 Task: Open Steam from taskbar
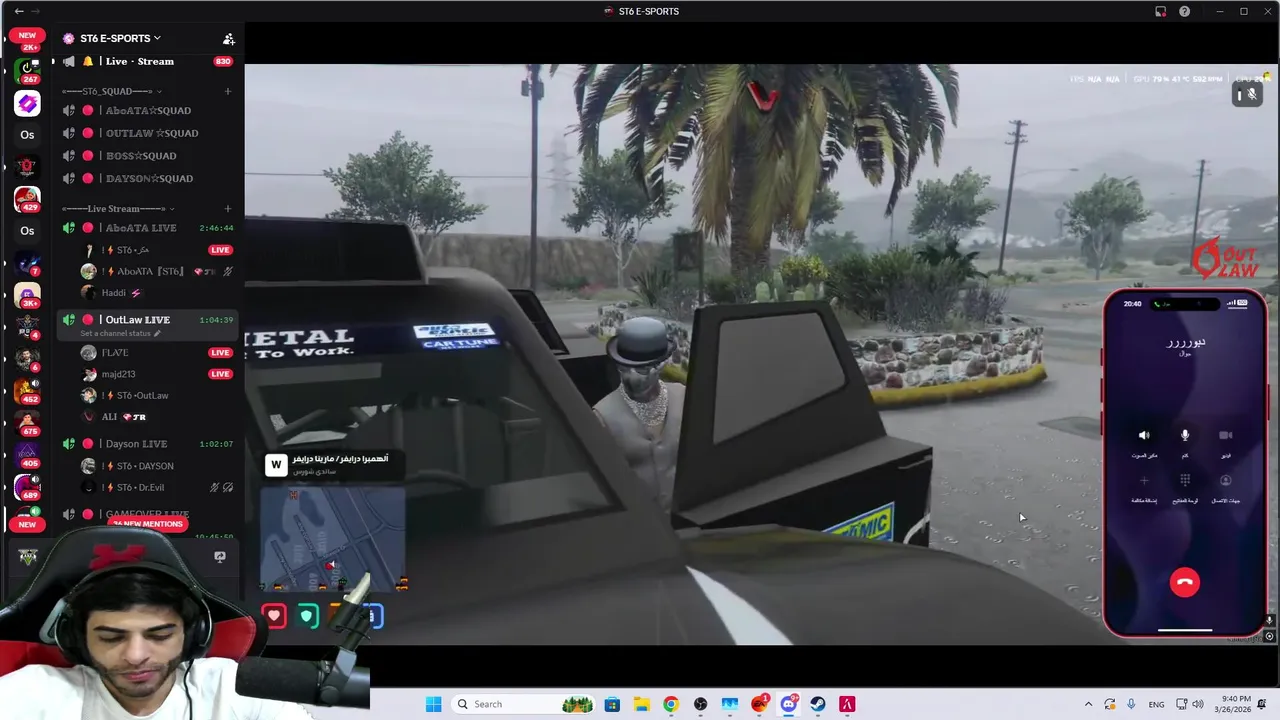pos(818,704)
